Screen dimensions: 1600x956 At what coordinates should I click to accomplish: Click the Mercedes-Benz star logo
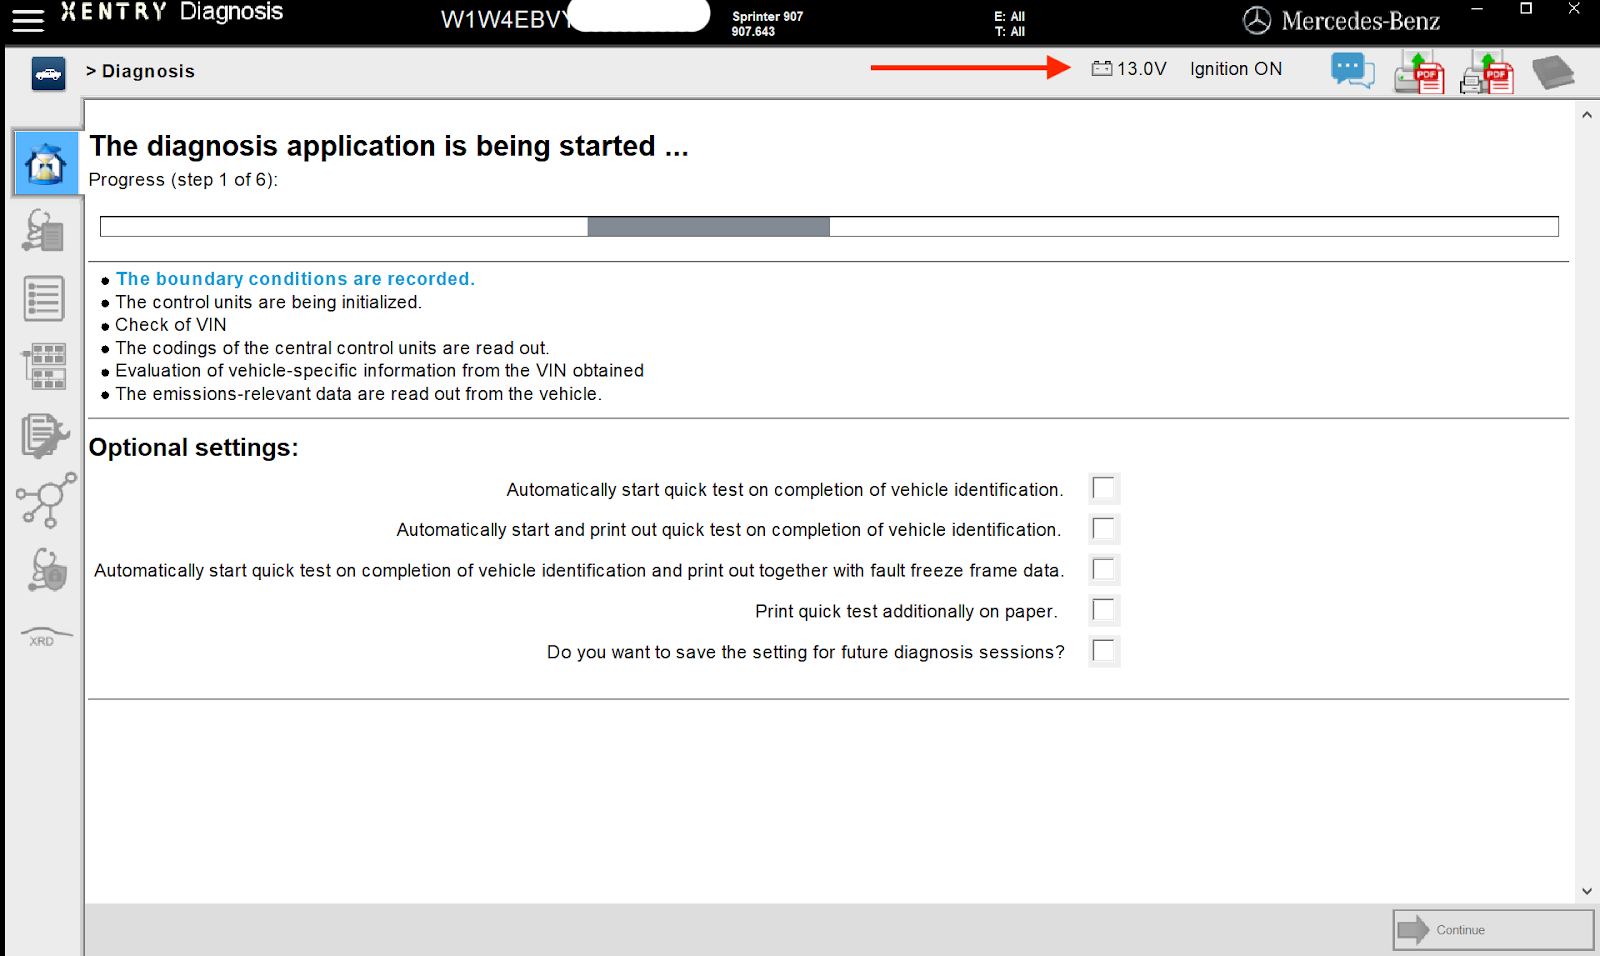[1257, 21]
